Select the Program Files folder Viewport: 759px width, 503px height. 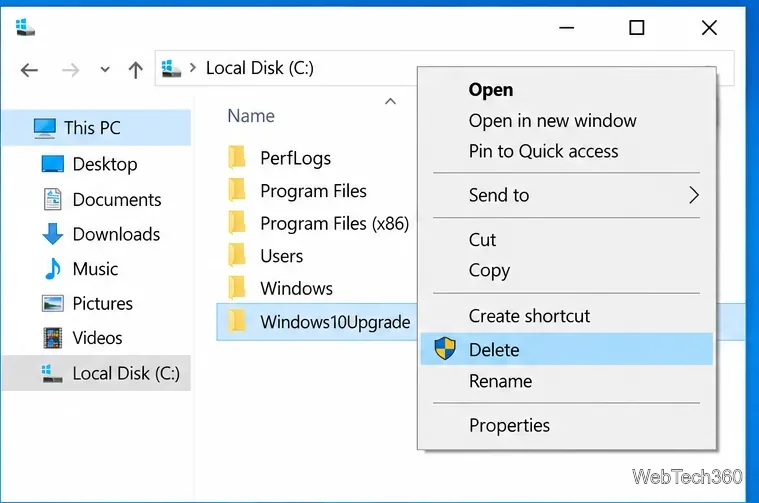click(313, 191)
